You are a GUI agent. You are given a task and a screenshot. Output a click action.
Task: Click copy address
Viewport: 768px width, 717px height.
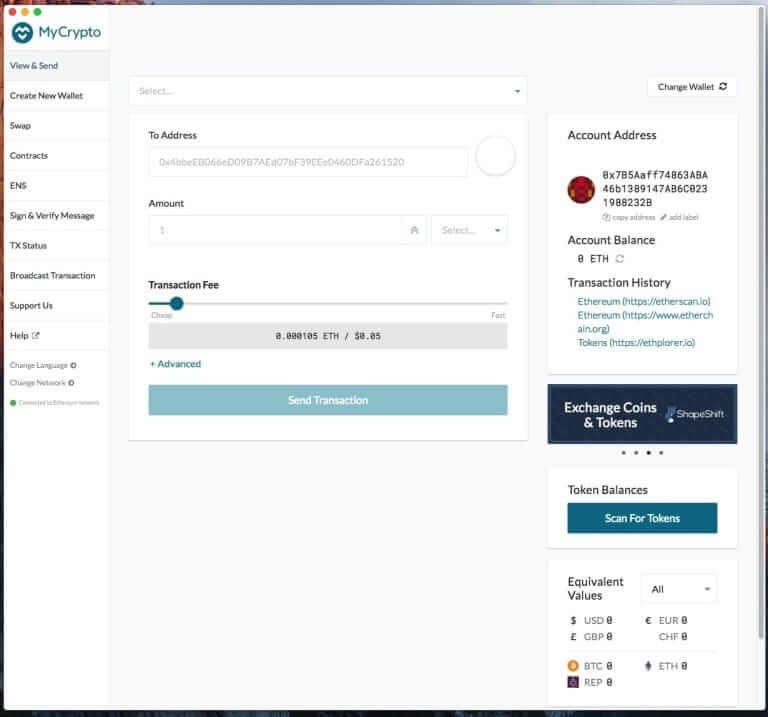pyautogui.click(x=629, y=217)
